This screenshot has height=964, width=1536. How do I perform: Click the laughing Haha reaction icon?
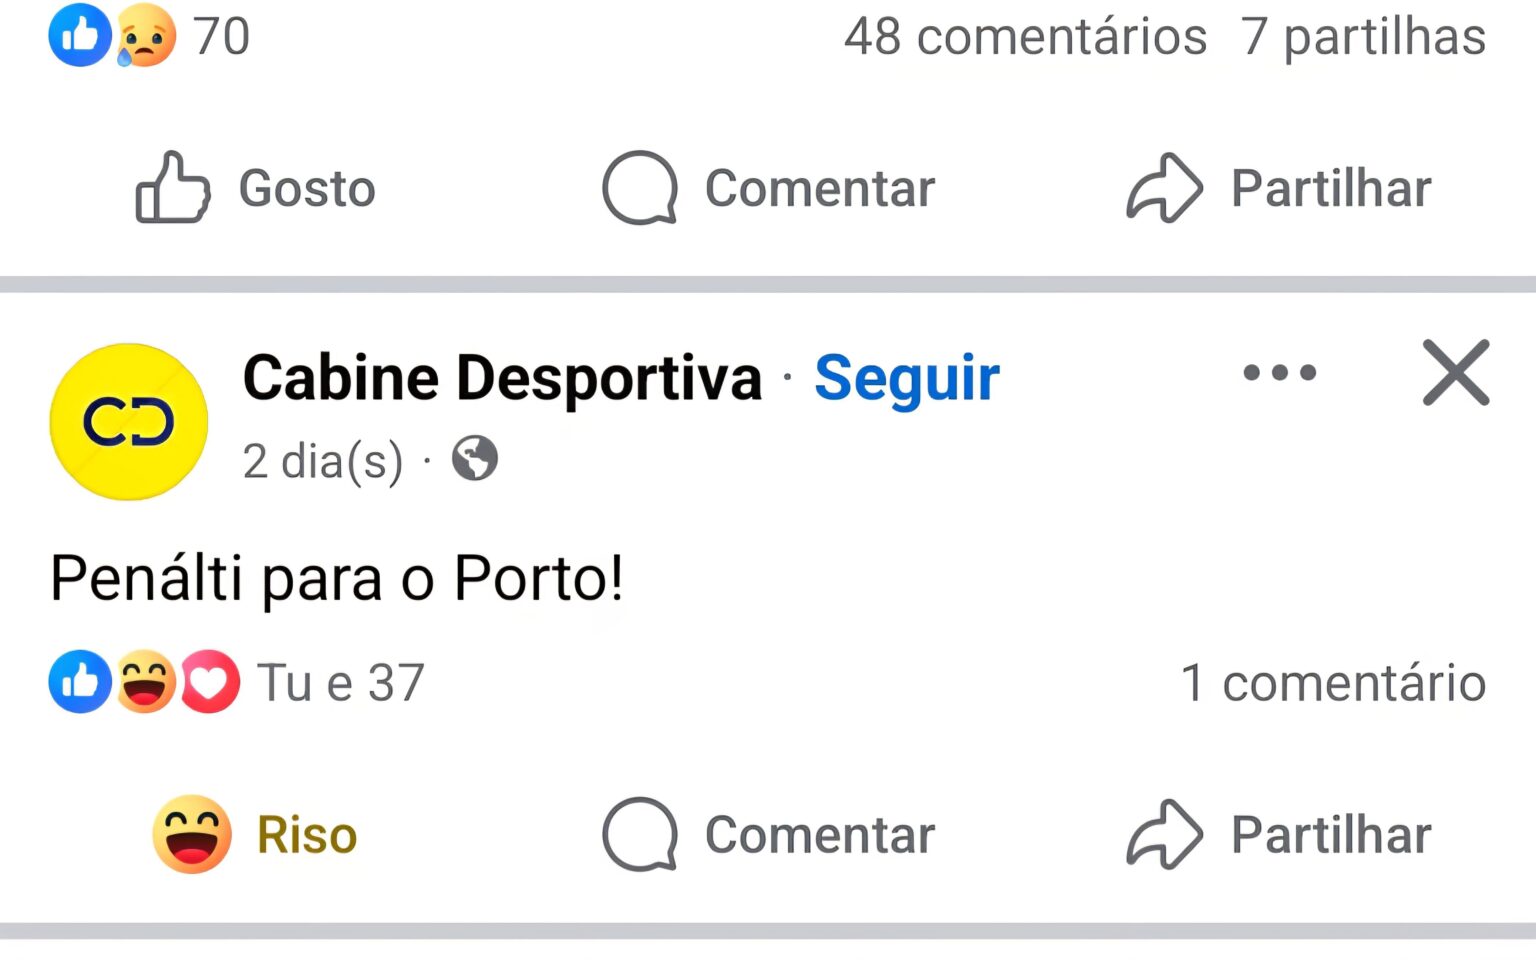[143, 681]
